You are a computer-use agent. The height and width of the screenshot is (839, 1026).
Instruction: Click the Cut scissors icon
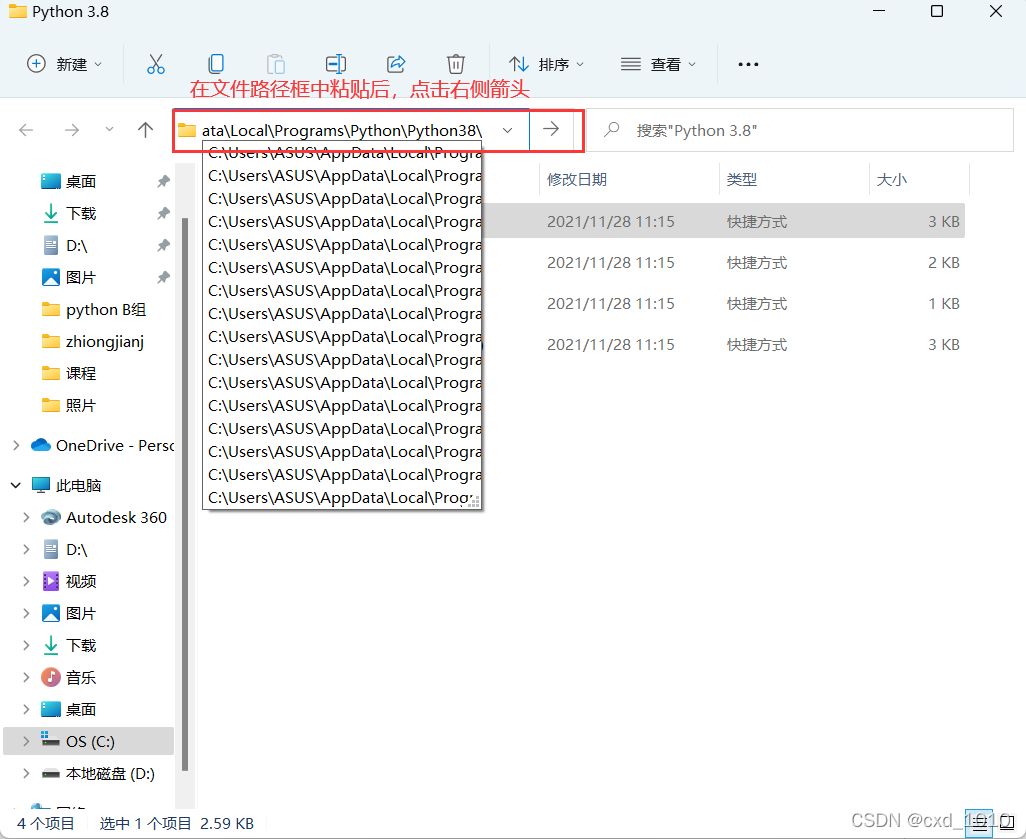click(156, 64)
